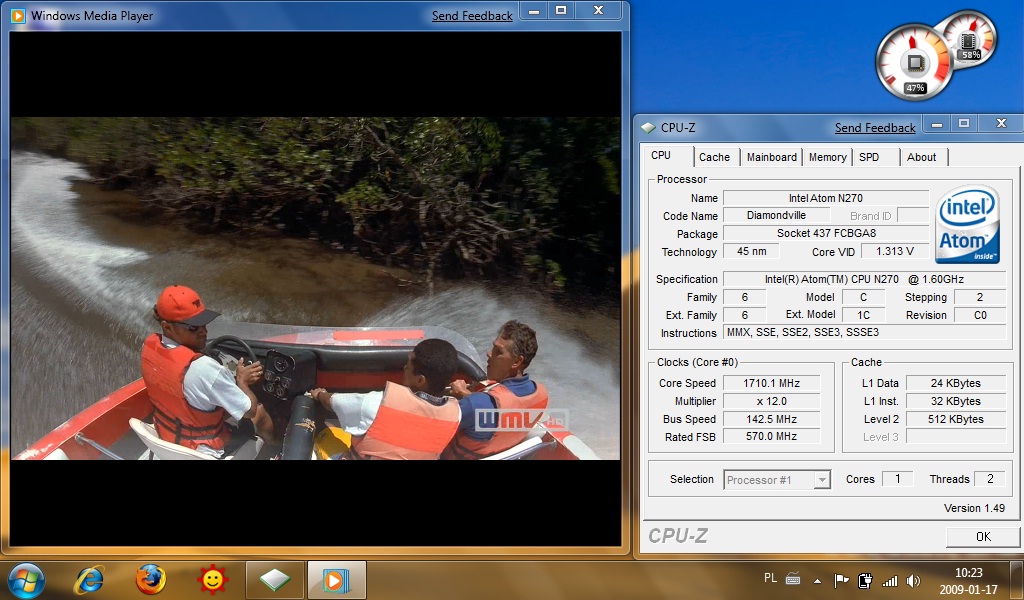Open the About tab in CPU-Z
The height and width of the screenshot is (600, 1024).
tap(921, 157)
